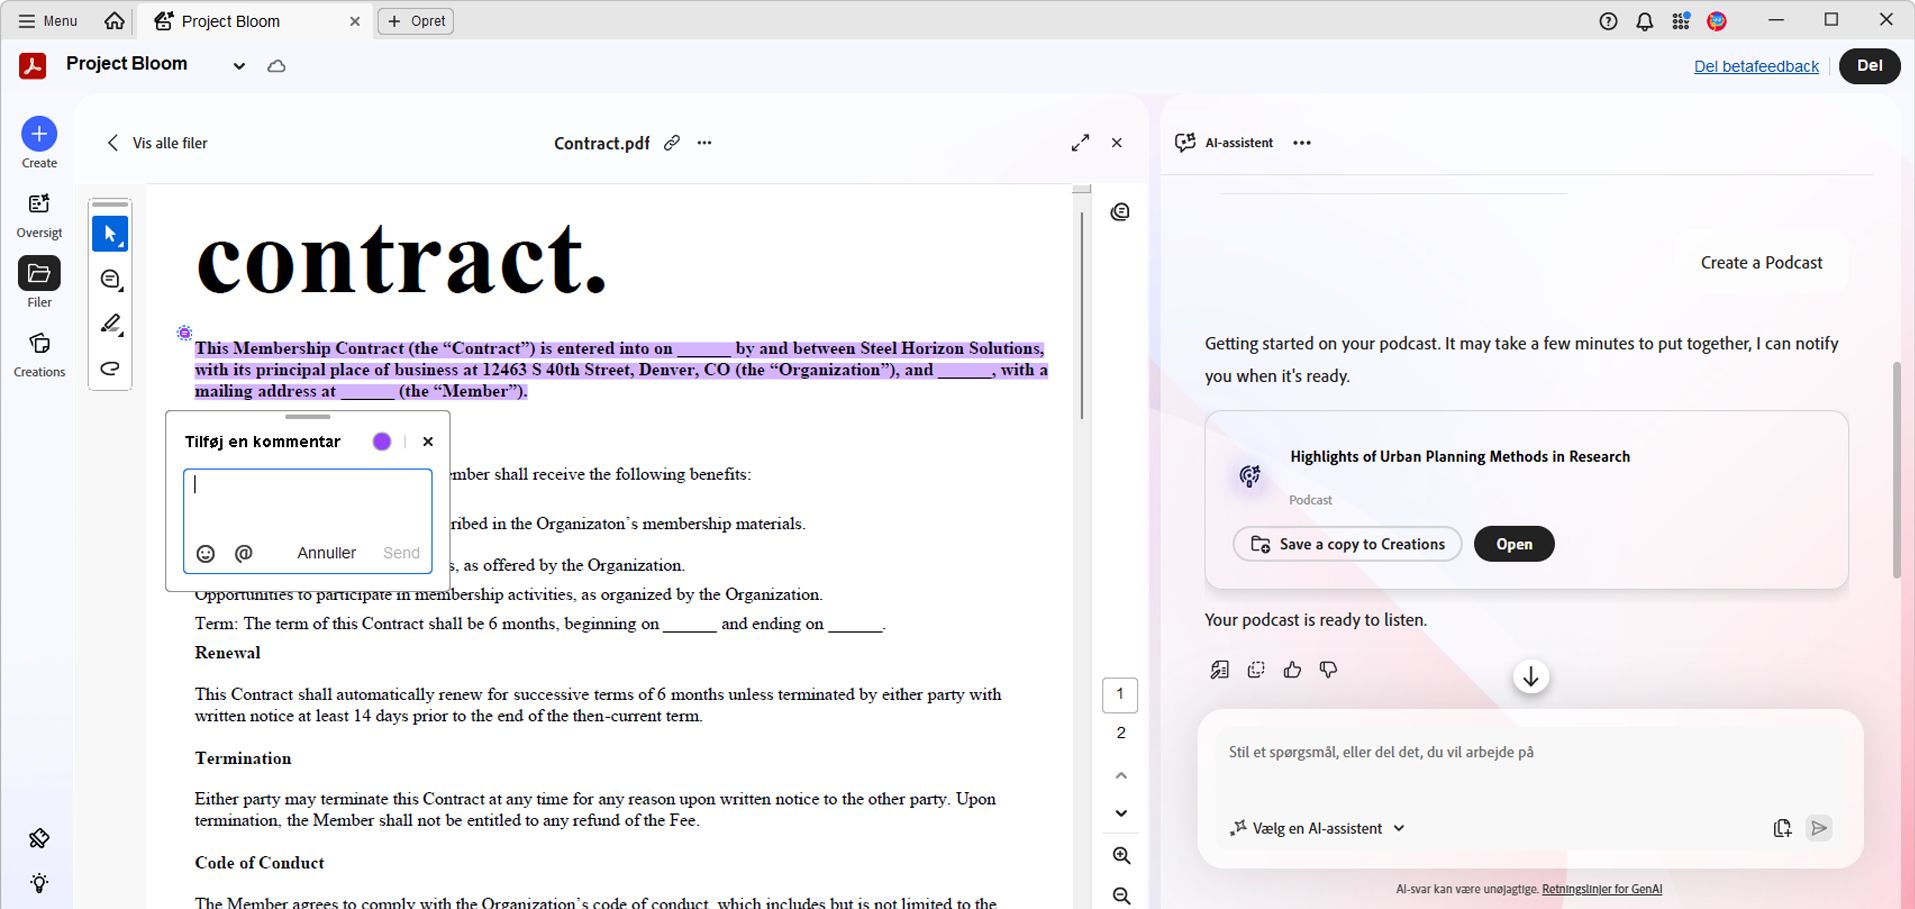Close the Contract.pdf viewer
Viewport: 1915px width, 909px height.
[1117, 143]
